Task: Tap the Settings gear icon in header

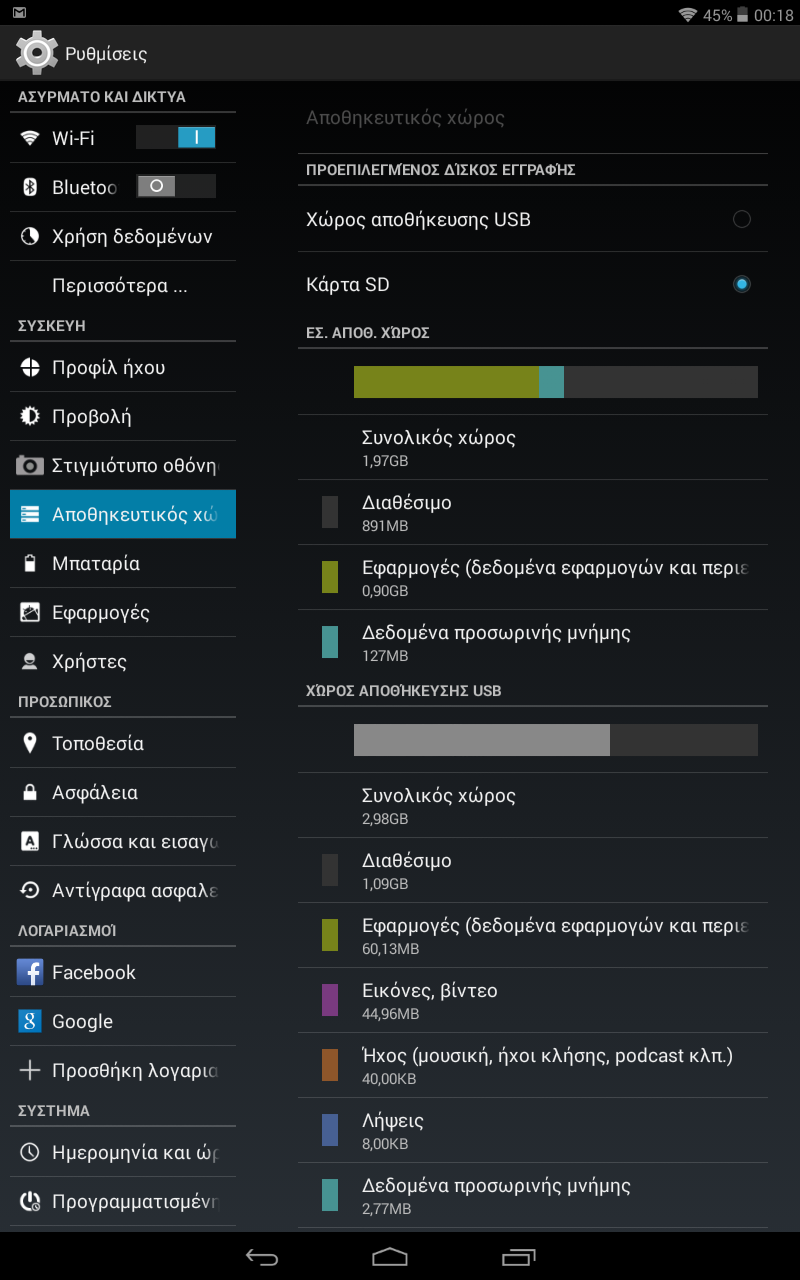Action: [x=37, y=53]
